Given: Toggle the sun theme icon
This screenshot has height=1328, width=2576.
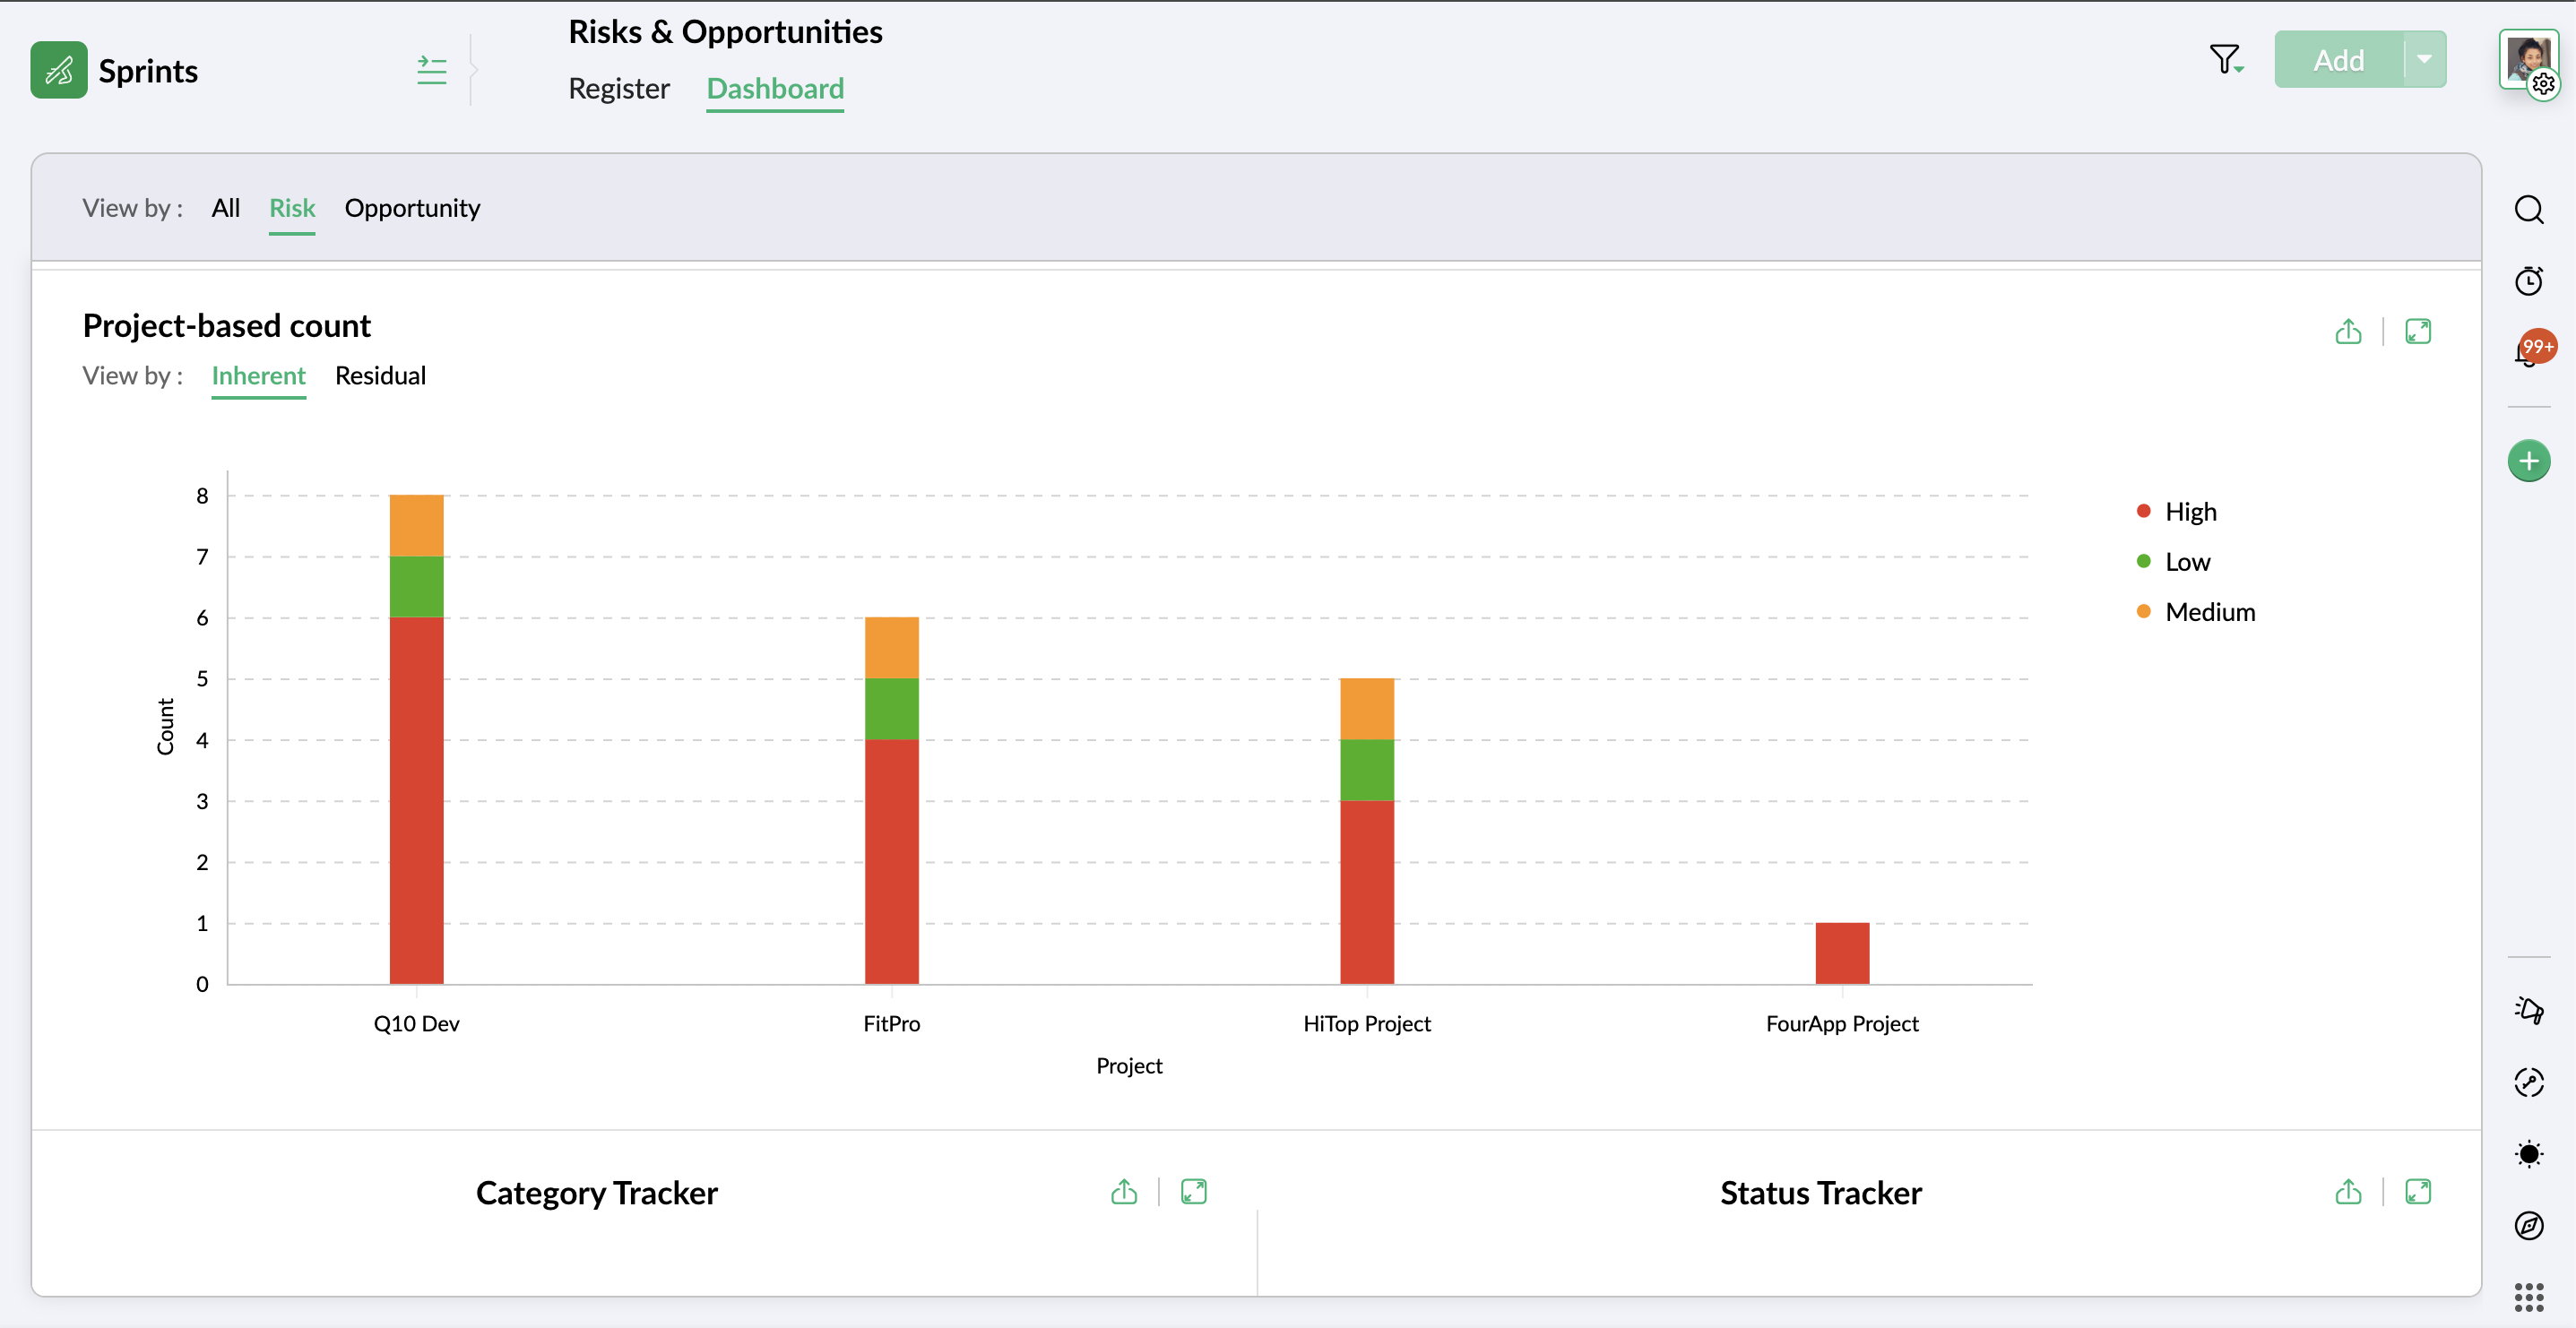Looking at the screenshot, I should pos(2529,1154).
